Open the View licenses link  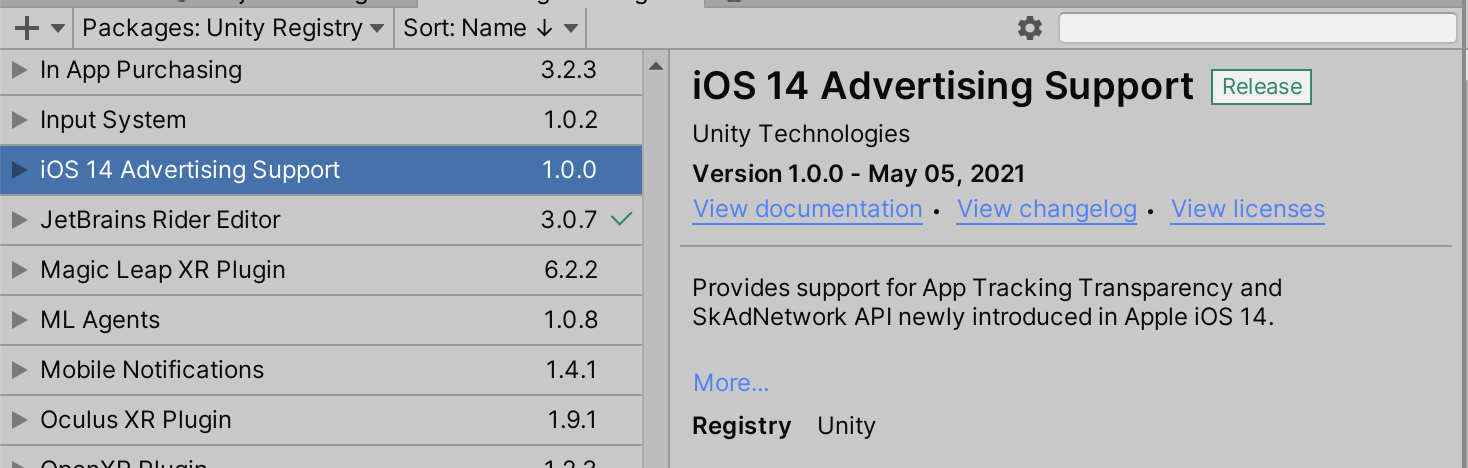[x=1248, y=209]
